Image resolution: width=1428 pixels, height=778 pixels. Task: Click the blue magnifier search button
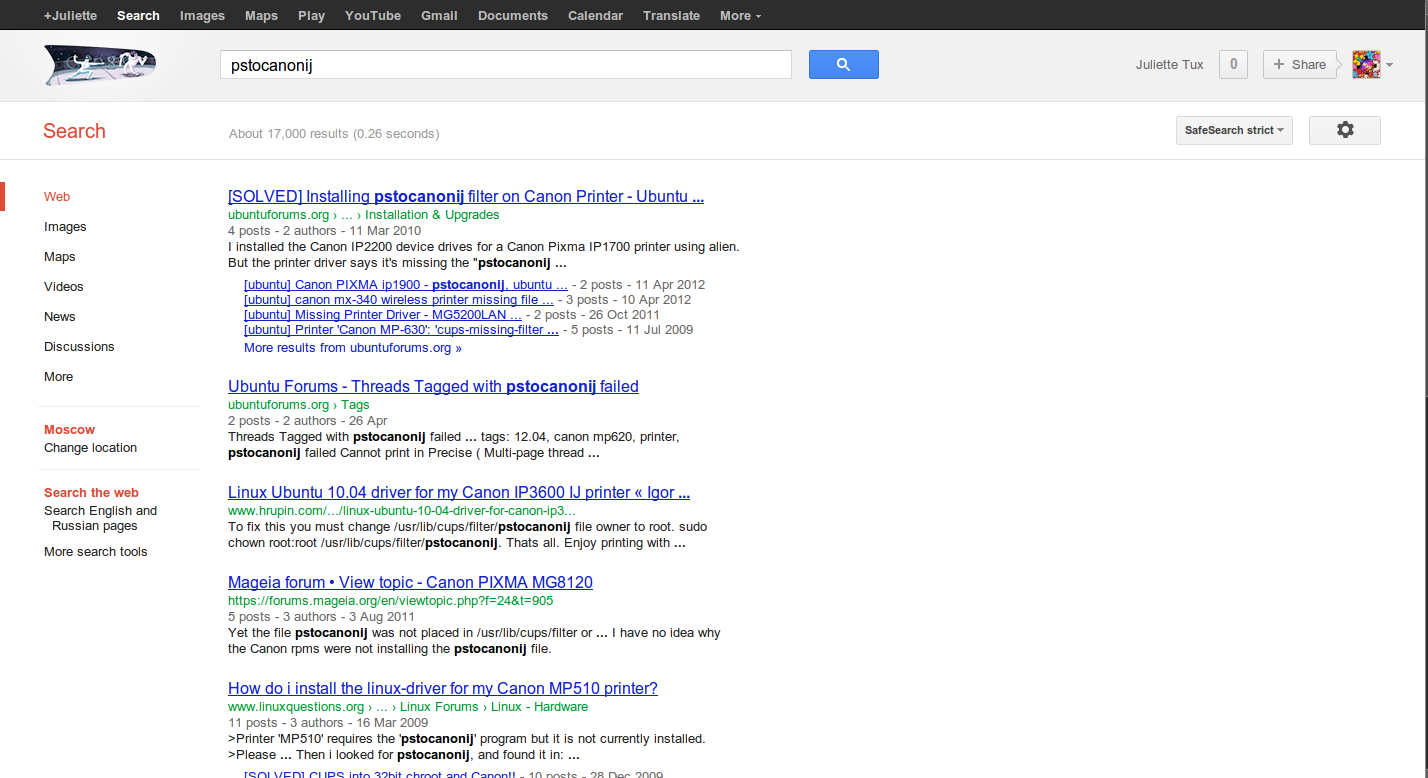tap(843, 64)
